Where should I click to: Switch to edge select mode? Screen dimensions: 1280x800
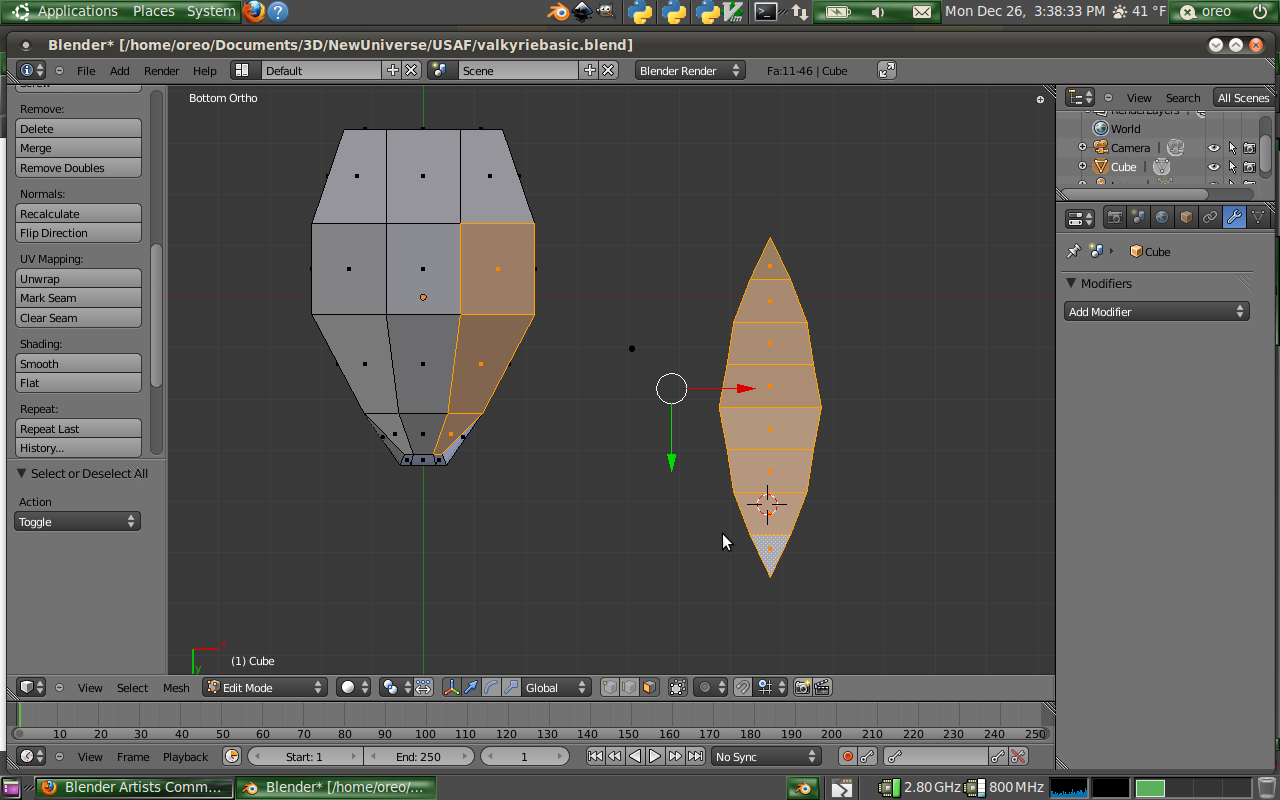tap(629, 687)
